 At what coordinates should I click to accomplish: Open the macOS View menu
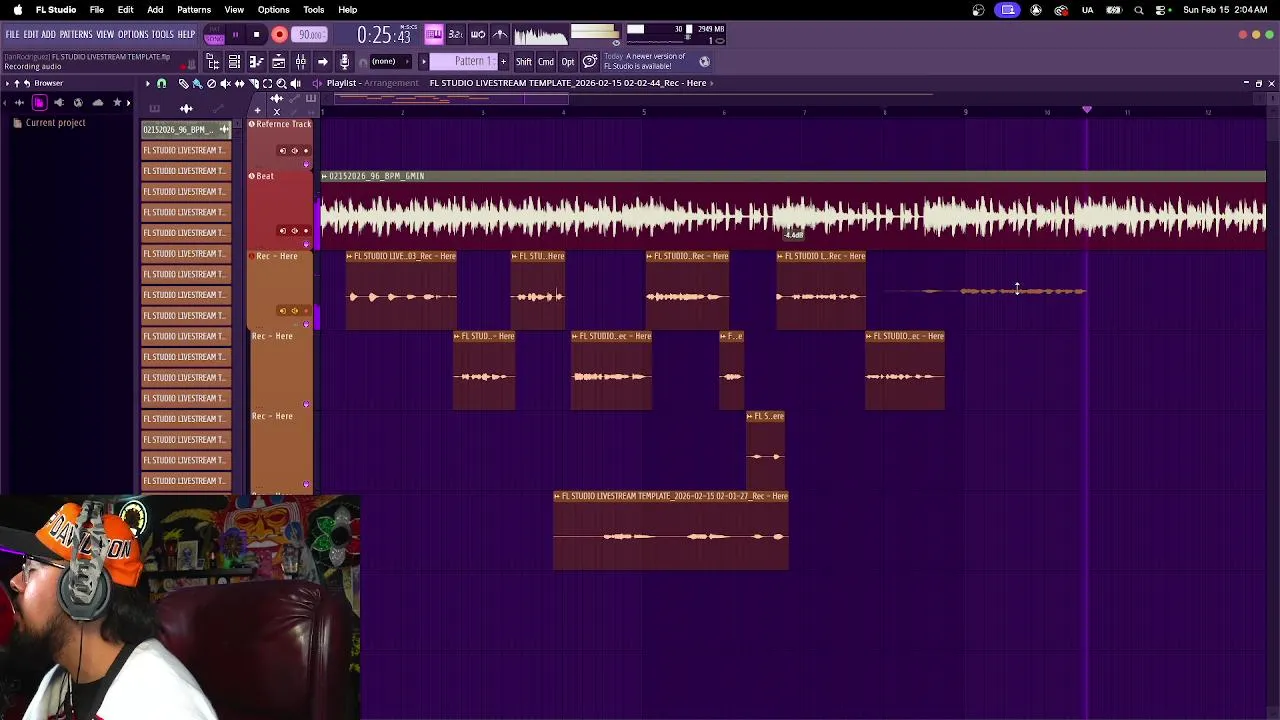[x=234, y=10]
